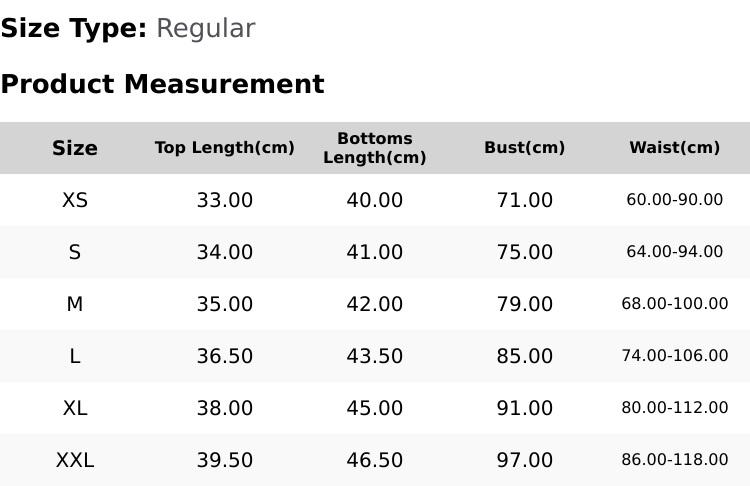Click the S size row label
Viewport: 750px width, 486px height.
click(x=75, y=252)
